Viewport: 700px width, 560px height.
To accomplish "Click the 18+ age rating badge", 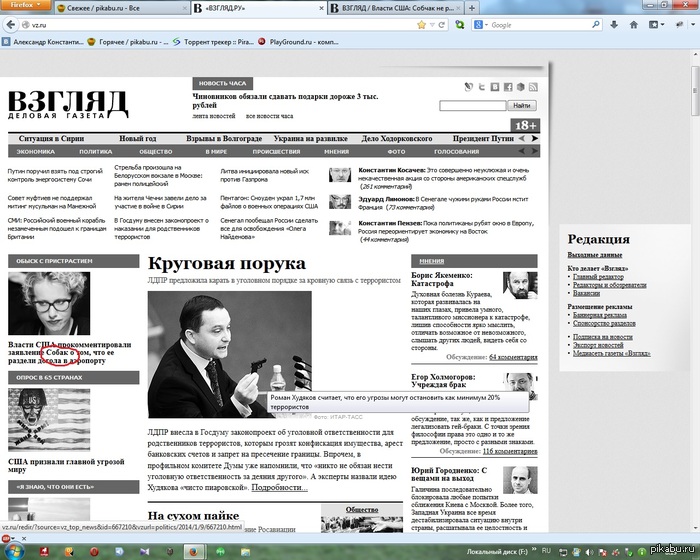I will (525, 125).
